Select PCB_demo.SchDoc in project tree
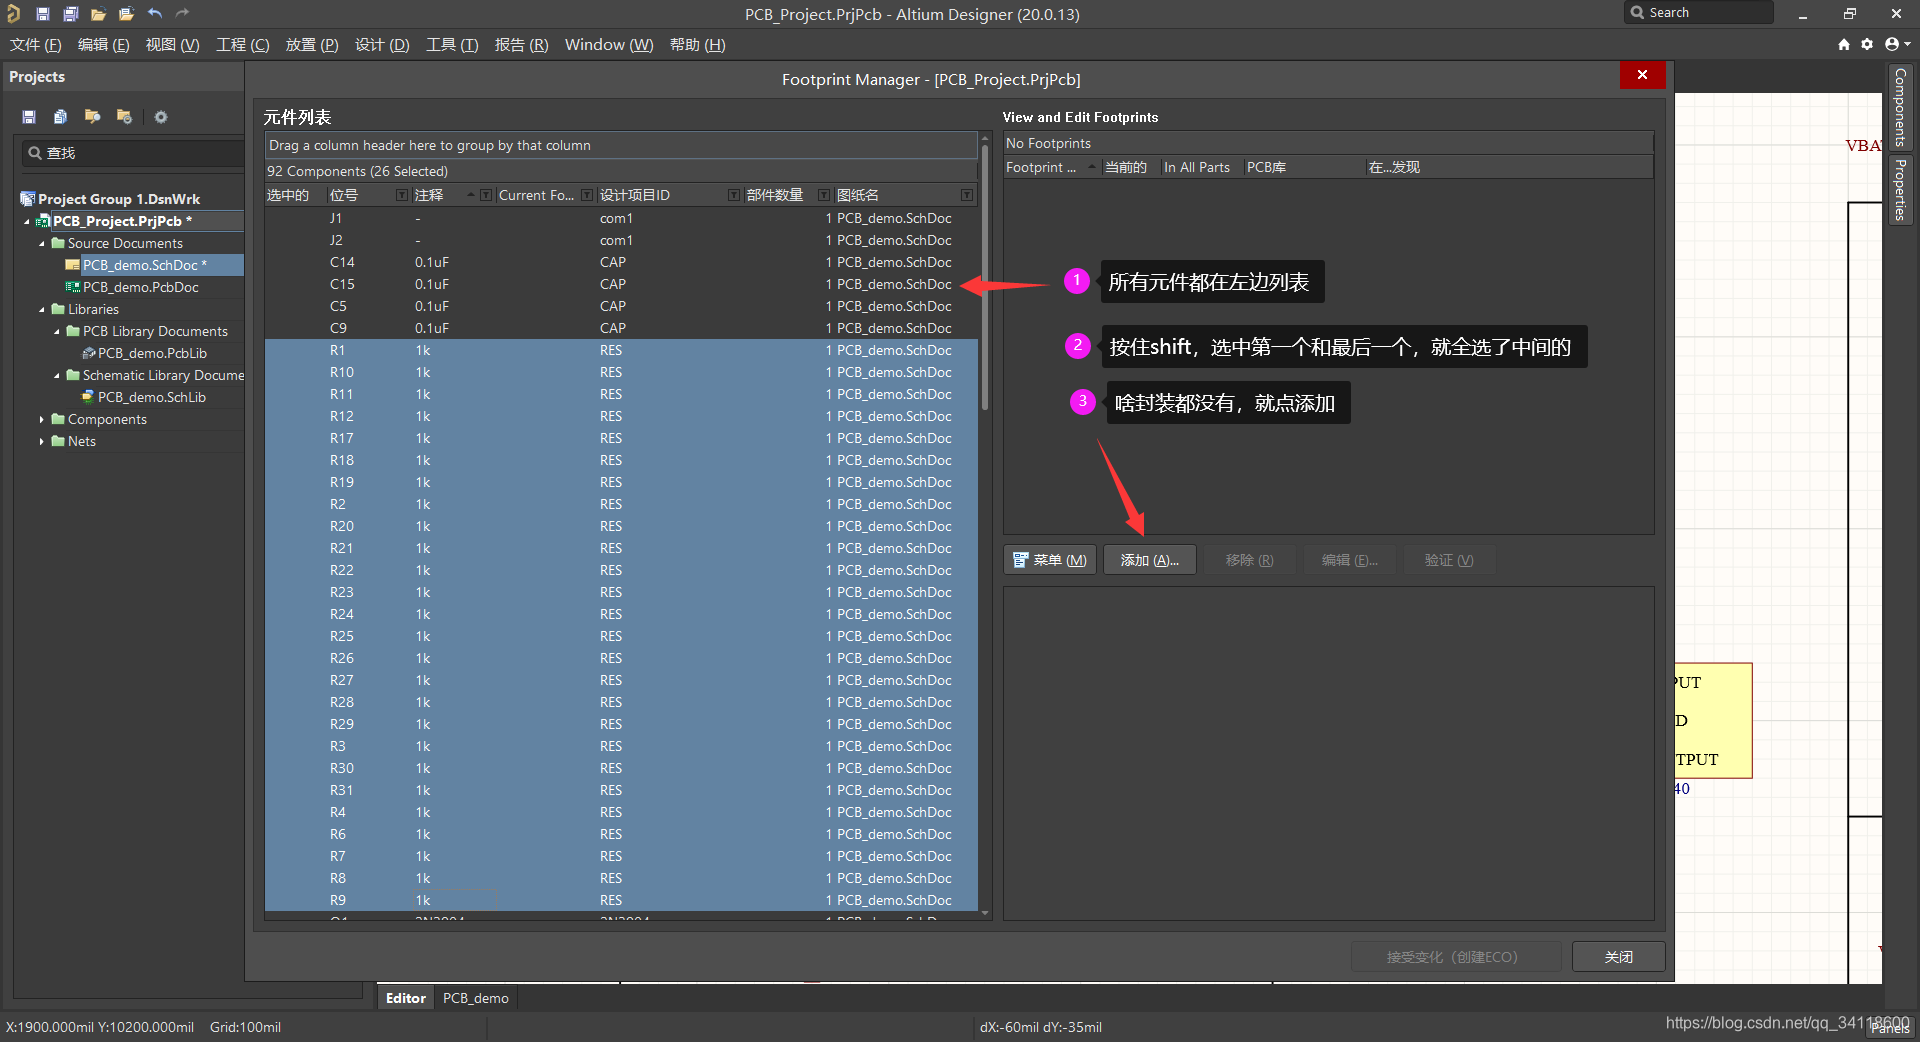Image resolution: width=1920 pixels, height=1042 pixels. (x=145, y=265)
